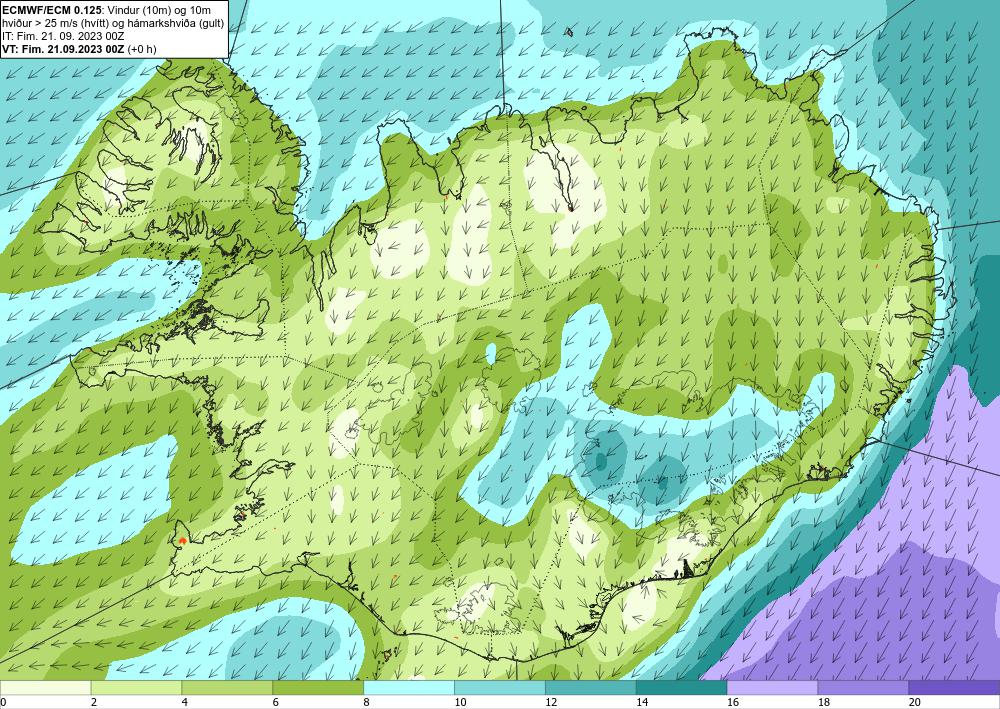Image resolution: width=1000 pixels, height=709 pixels.
Task: Click the light cyan 8–10 m/s legend swatch
Action: pyautogui.click(x=409, y=687)
